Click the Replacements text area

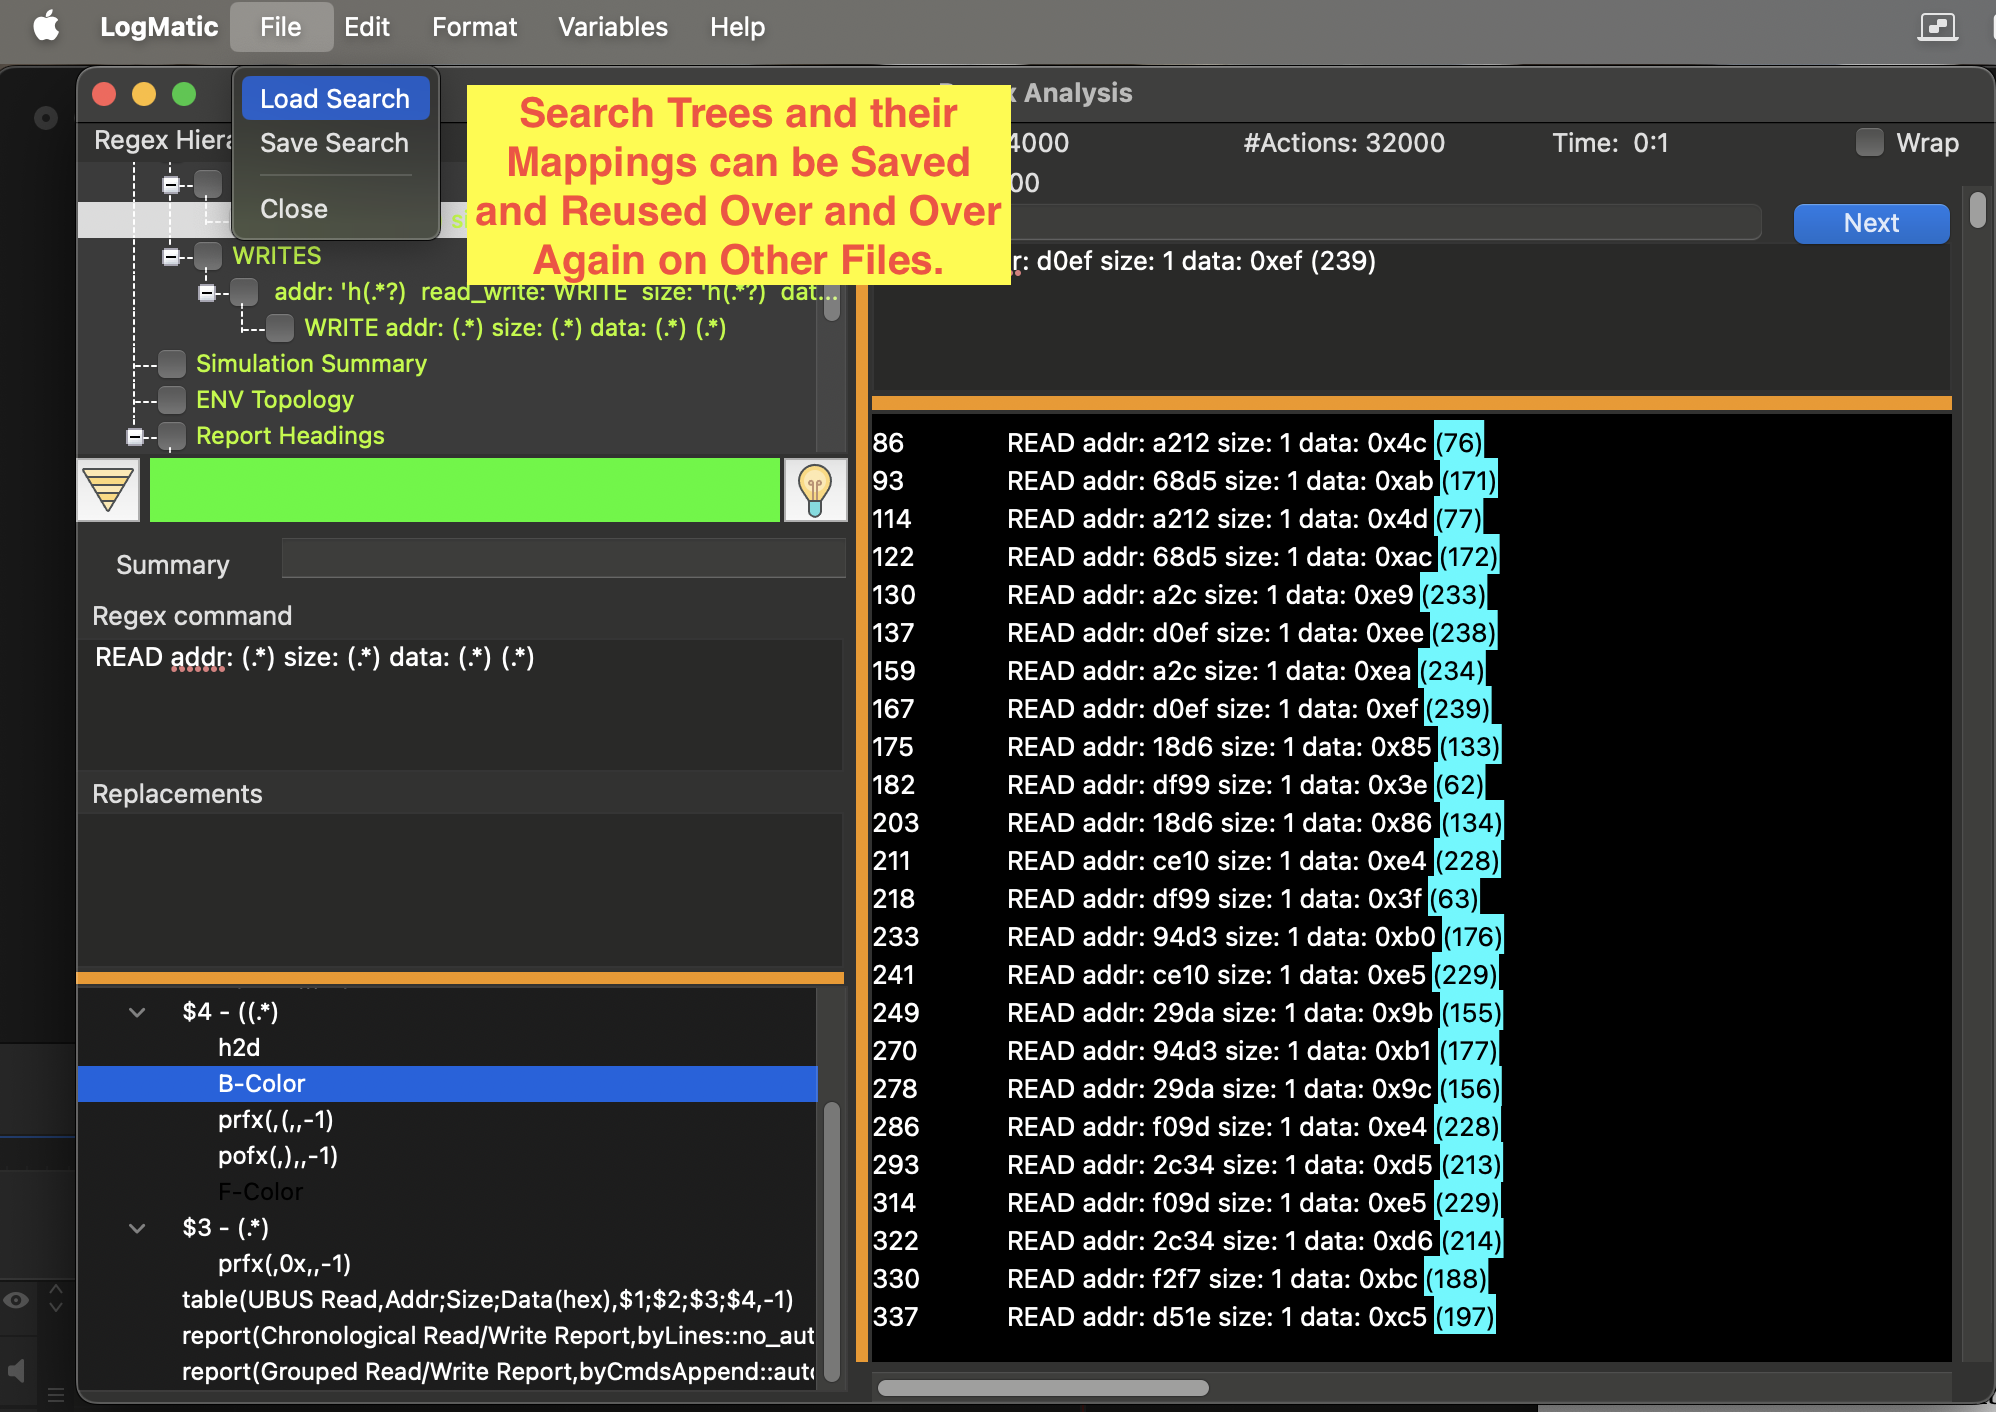pyautogui.click(x=459, y=889)
